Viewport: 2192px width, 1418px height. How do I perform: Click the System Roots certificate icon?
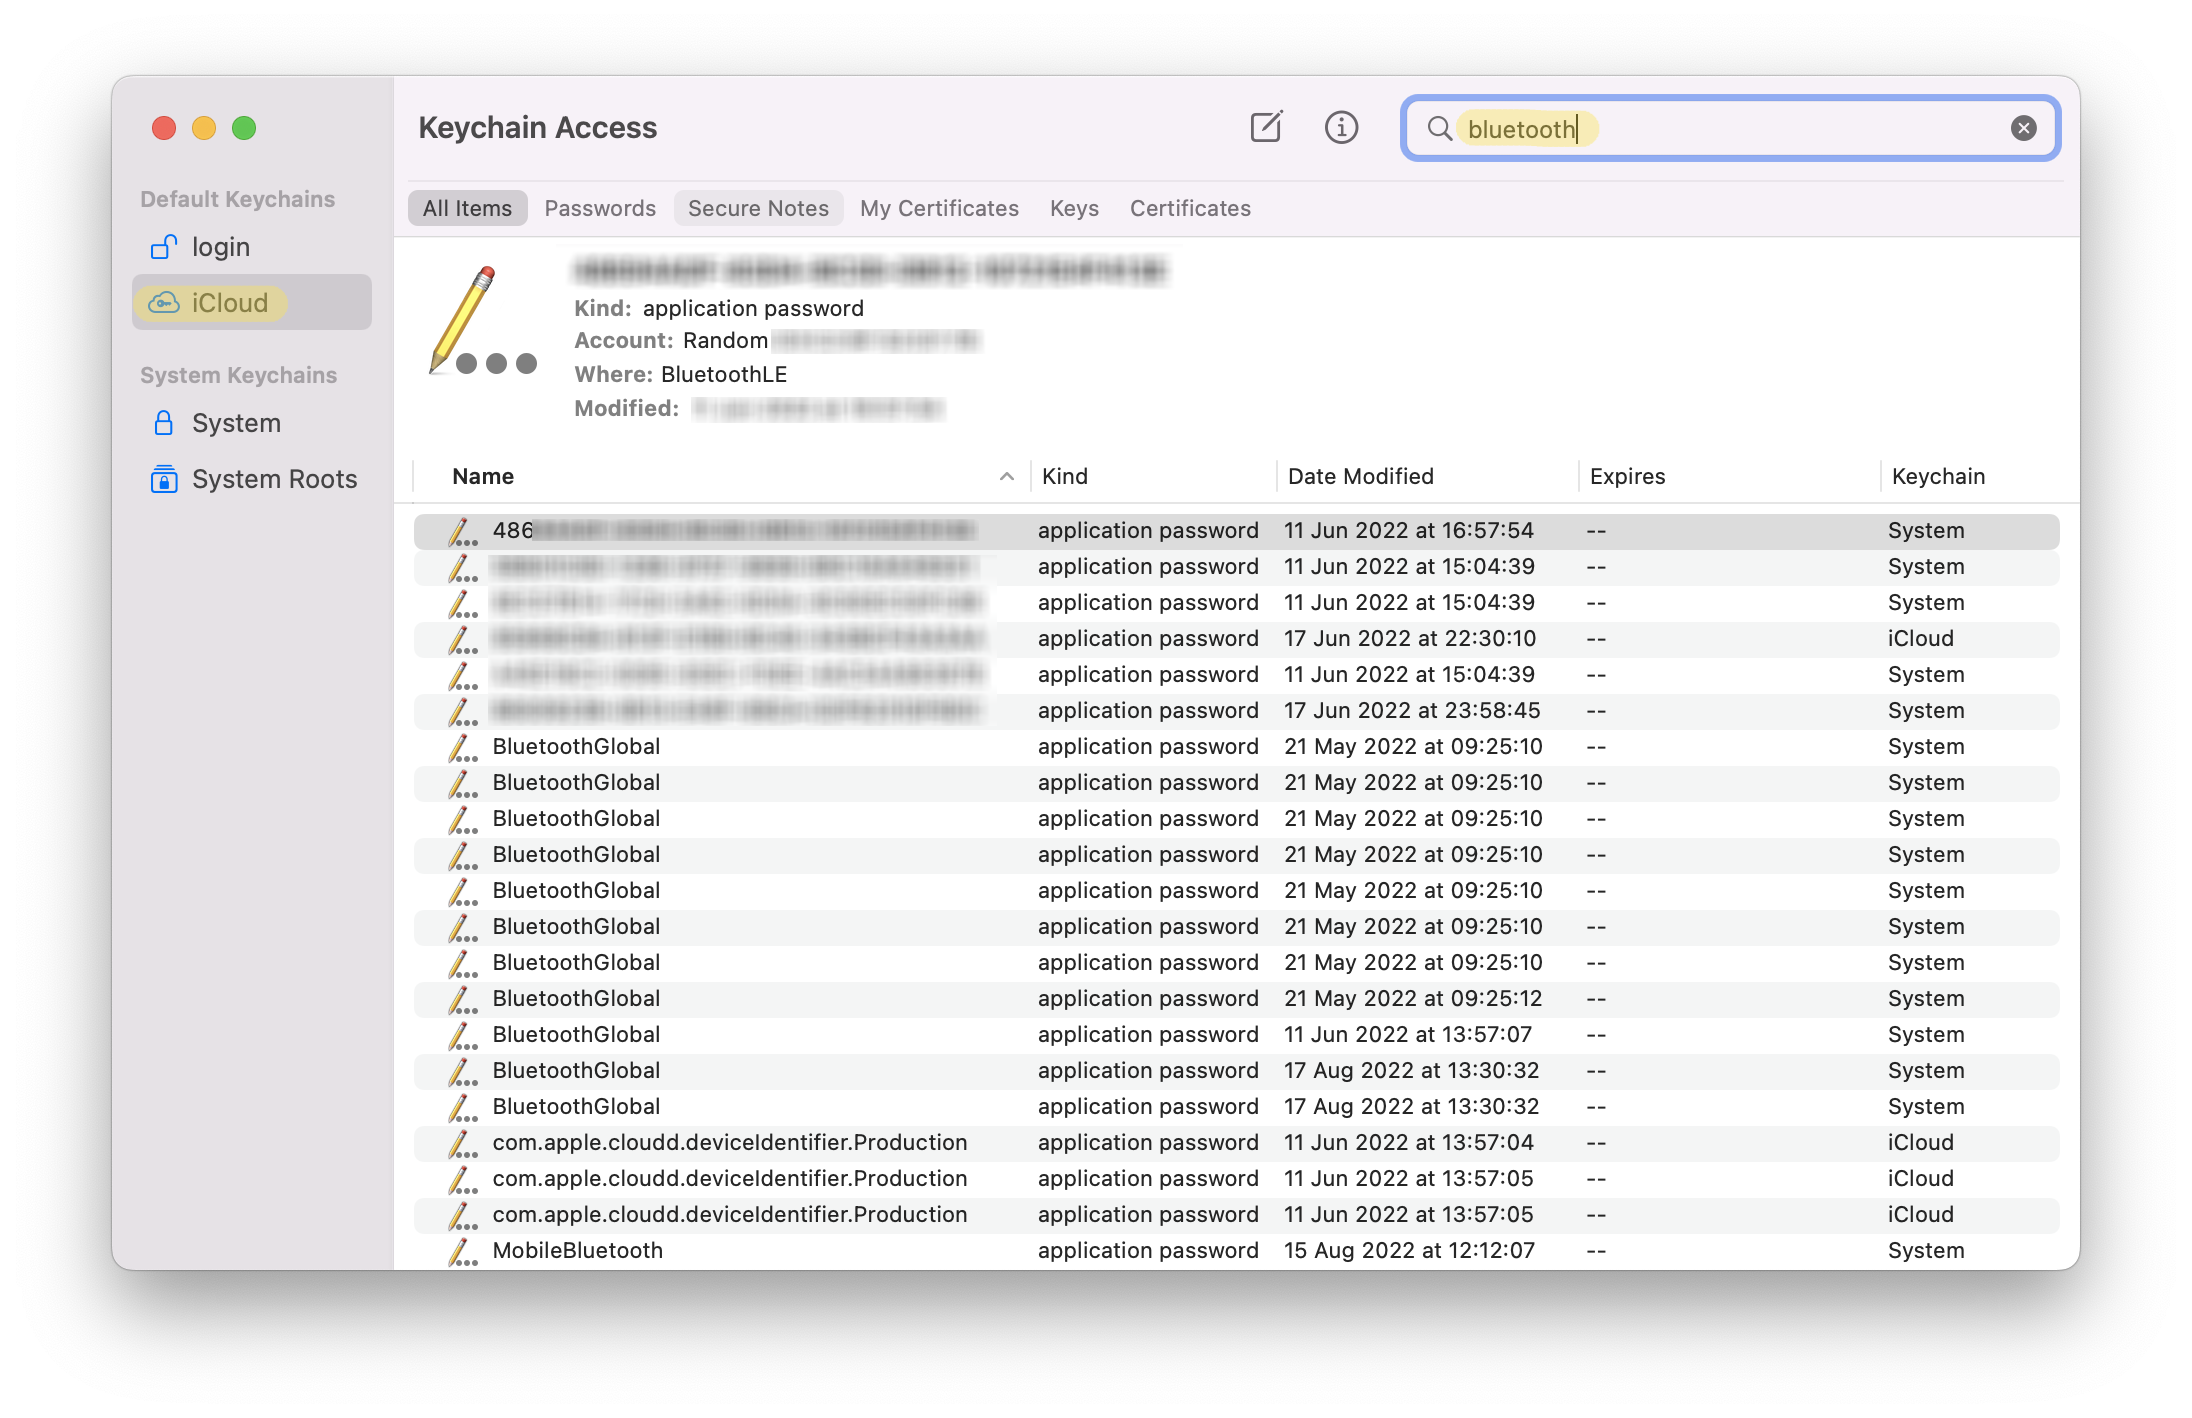(164, 479)
